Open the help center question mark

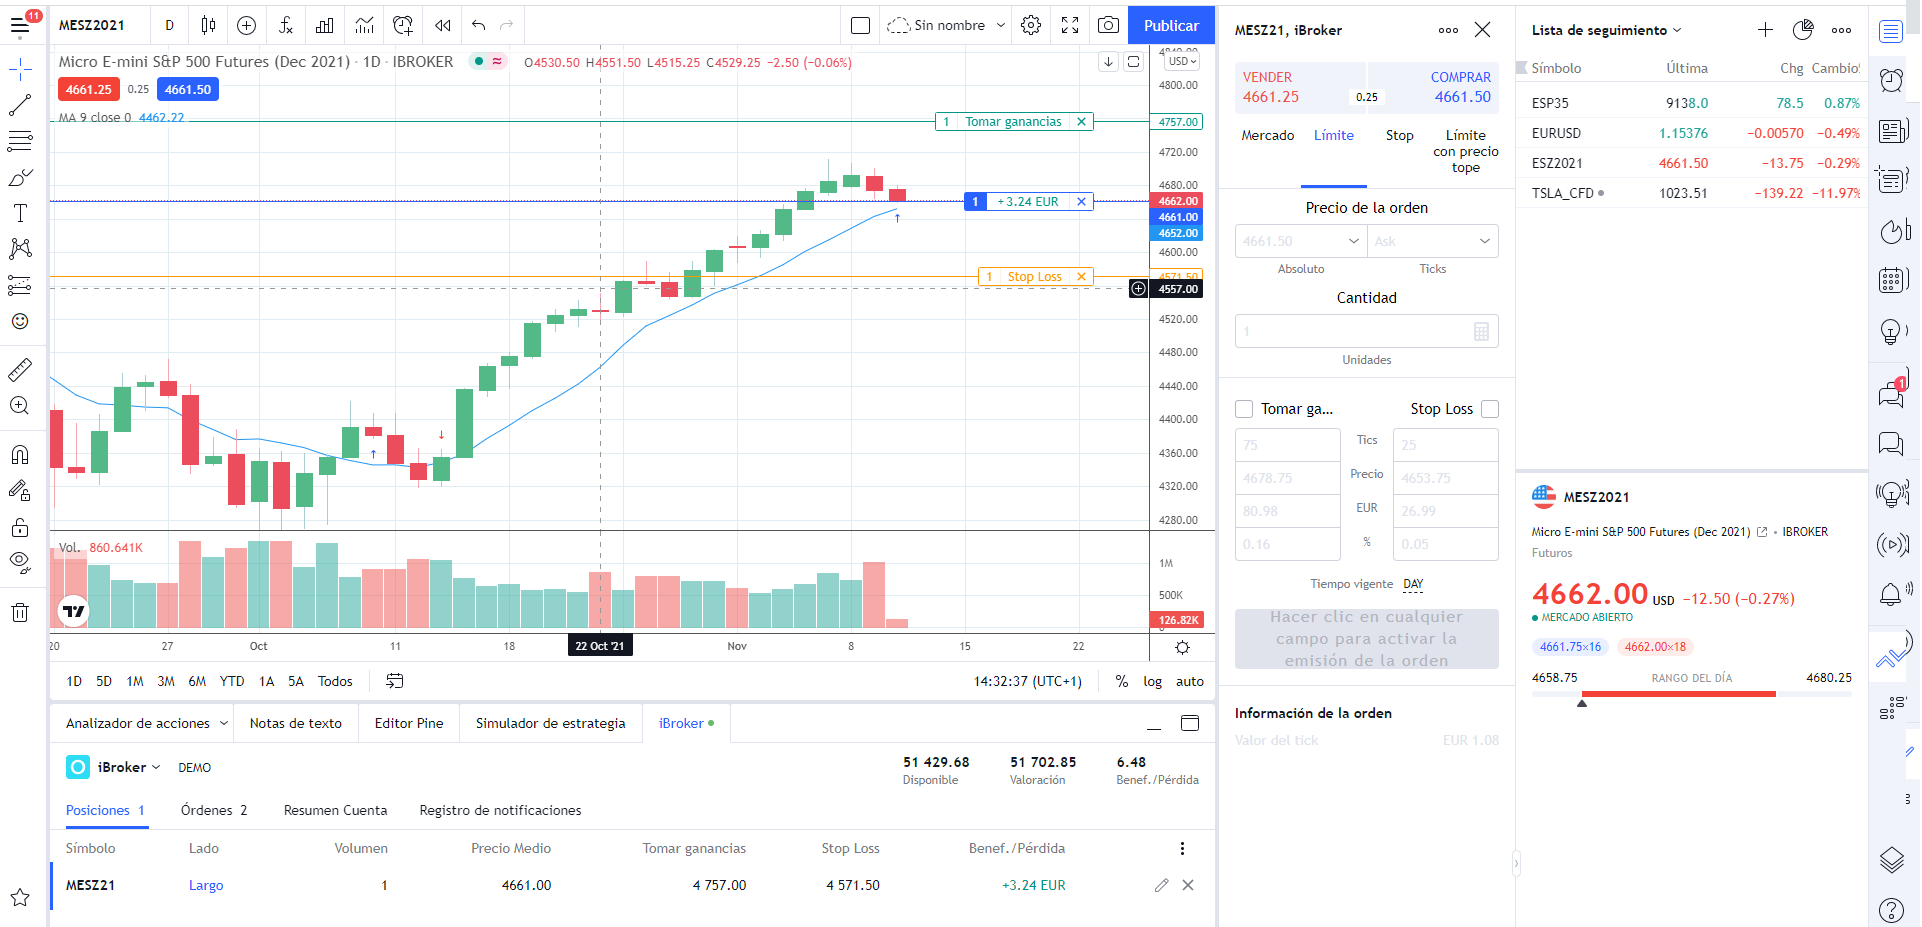click(x=1891, y=910)
